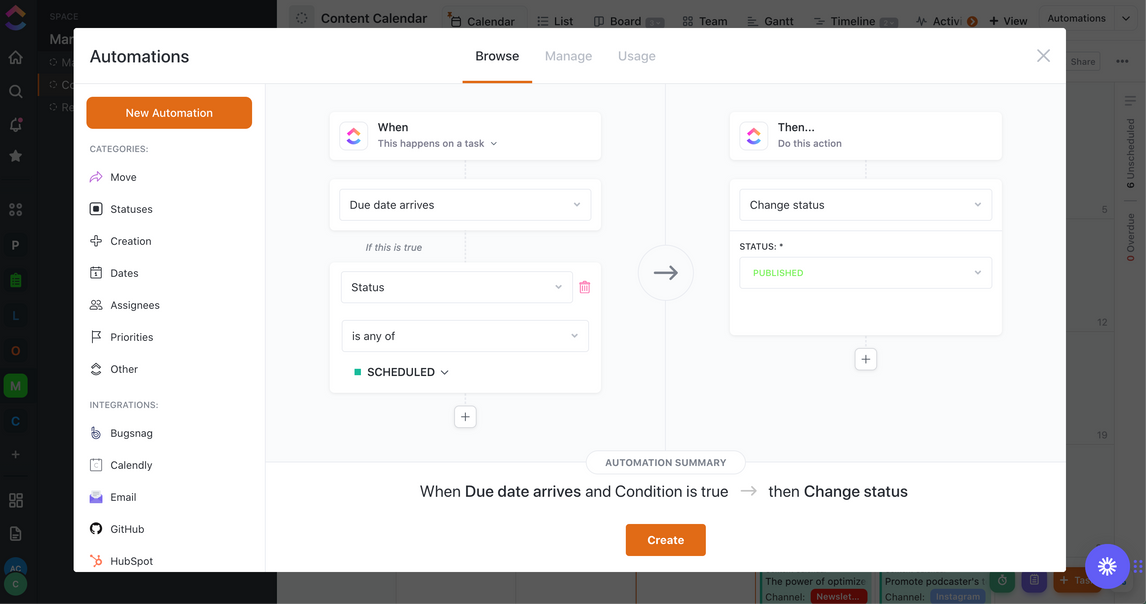Switch to the Usage tab
Screen dimensions: 1146x604
636,56
